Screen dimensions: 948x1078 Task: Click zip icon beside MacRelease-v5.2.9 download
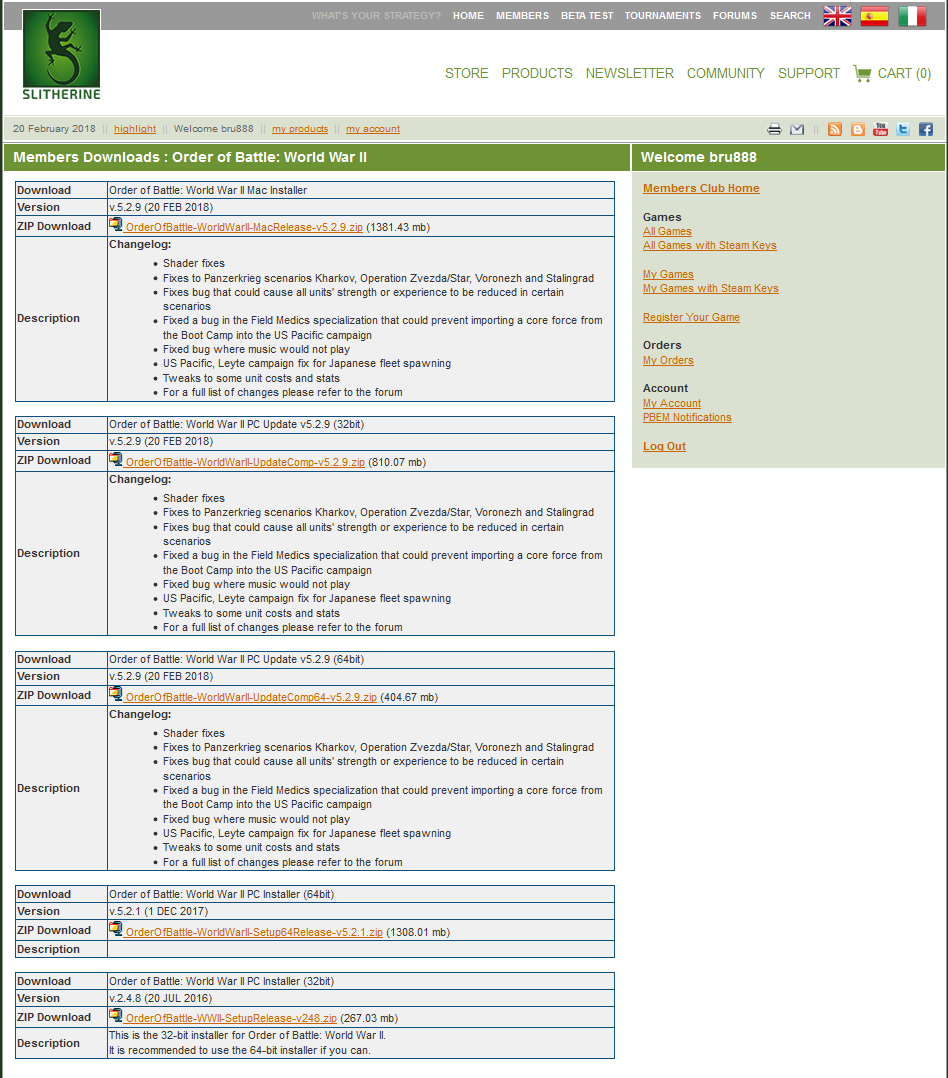[x=115, y=224]
